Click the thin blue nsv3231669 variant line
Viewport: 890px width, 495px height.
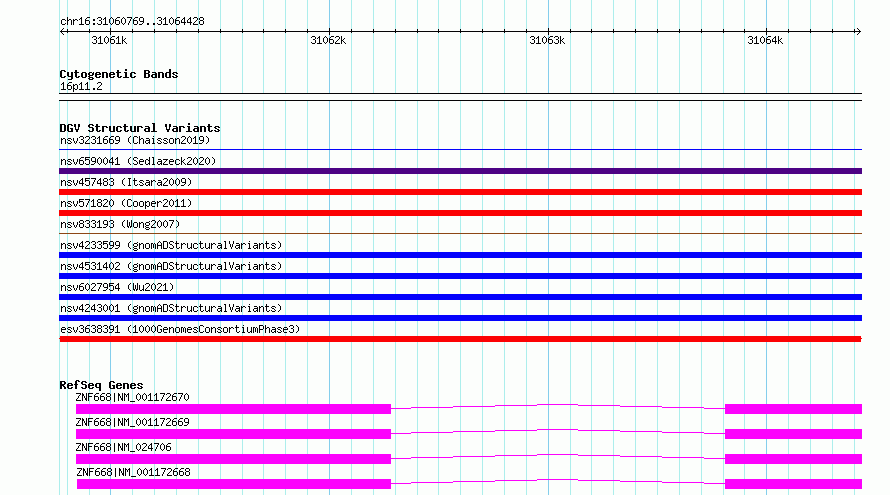(x=460, y=150)
